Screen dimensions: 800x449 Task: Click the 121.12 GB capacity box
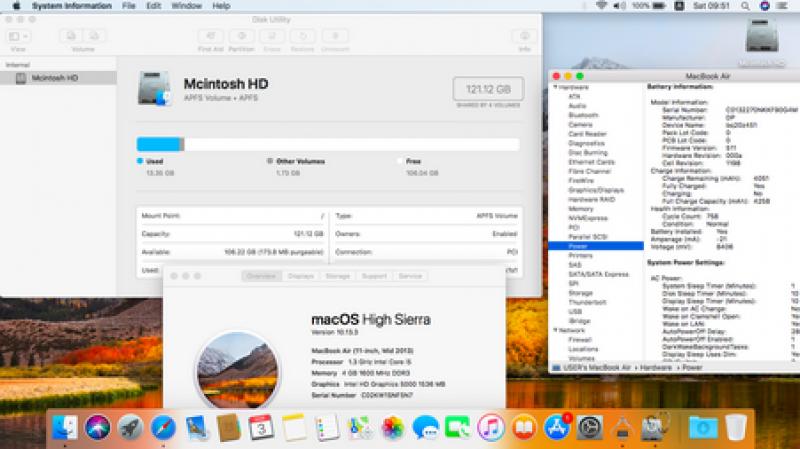coord(488,89)
